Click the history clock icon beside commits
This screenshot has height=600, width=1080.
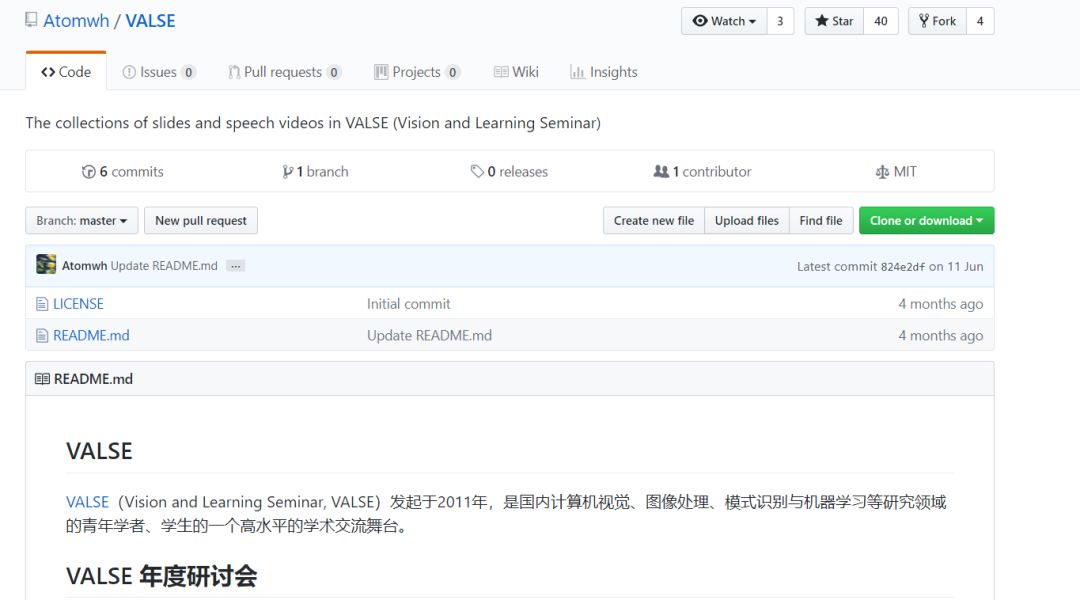89,172
